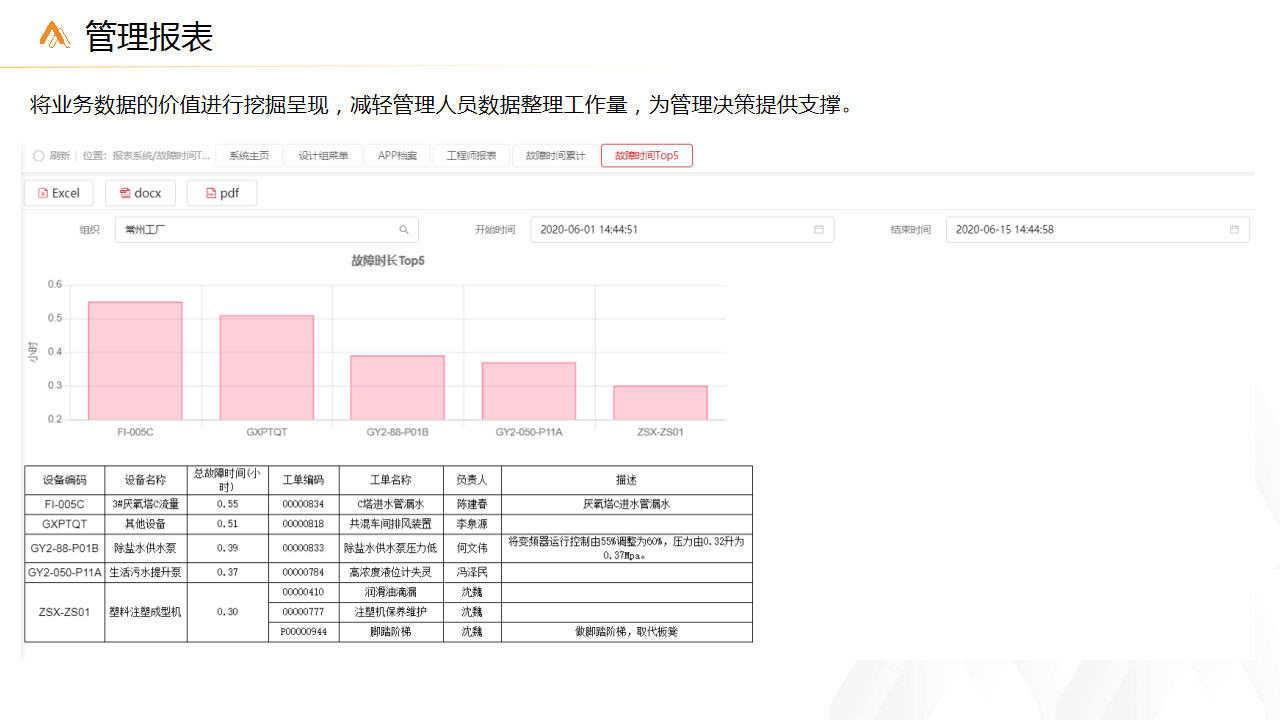Click the 位置 breadcrumb text 报表系统/故障时间T...
This screenshot has width=1280, height=720.
tap(161, 156)
